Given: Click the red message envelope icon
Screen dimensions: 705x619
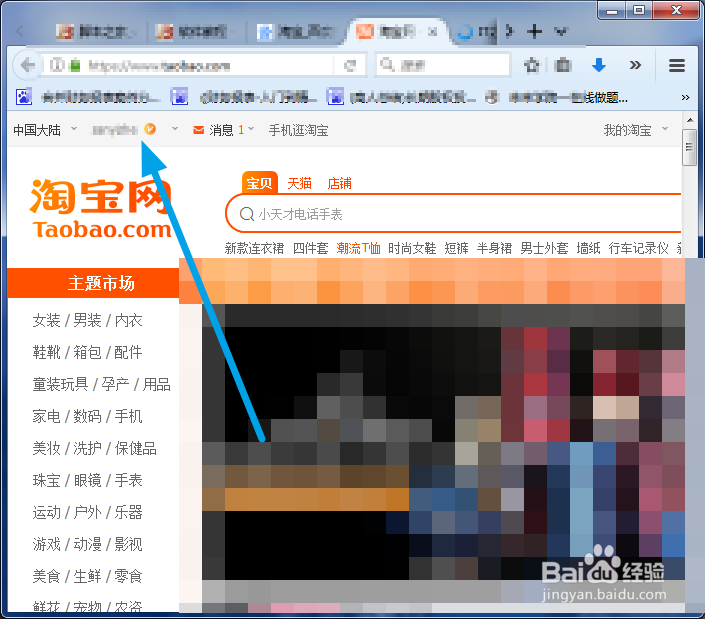Looking at the screenshot, I should 198,130.
